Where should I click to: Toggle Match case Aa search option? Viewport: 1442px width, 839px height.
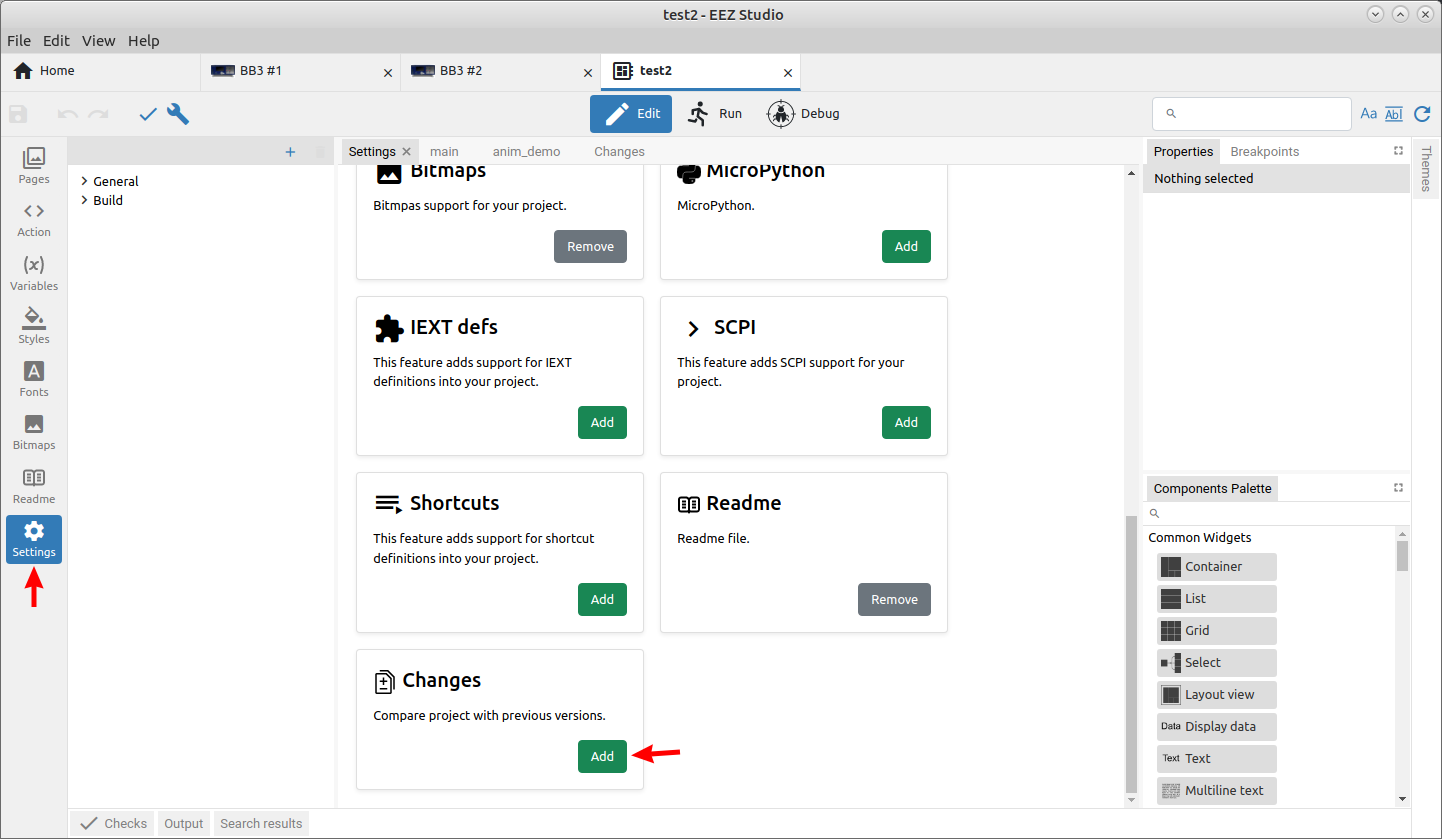pyautogui.click(x=1369, y=114)
